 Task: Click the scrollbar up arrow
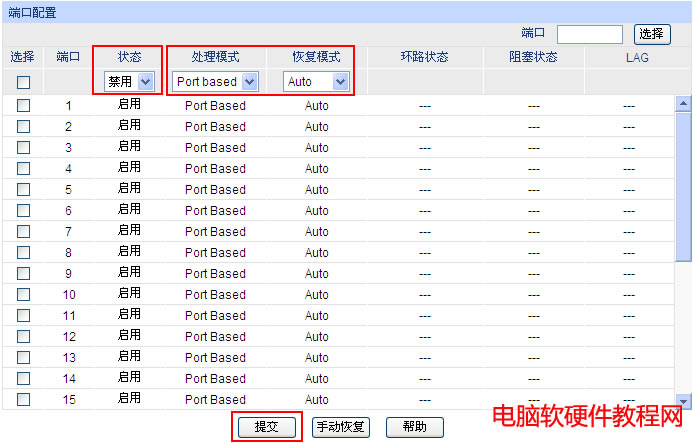pyautogui.click(x=684, y=103)
